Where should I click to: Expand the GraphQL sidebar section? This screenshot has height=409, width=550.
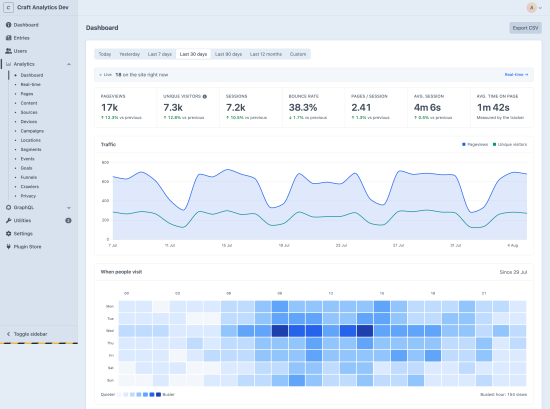(69, 208)
